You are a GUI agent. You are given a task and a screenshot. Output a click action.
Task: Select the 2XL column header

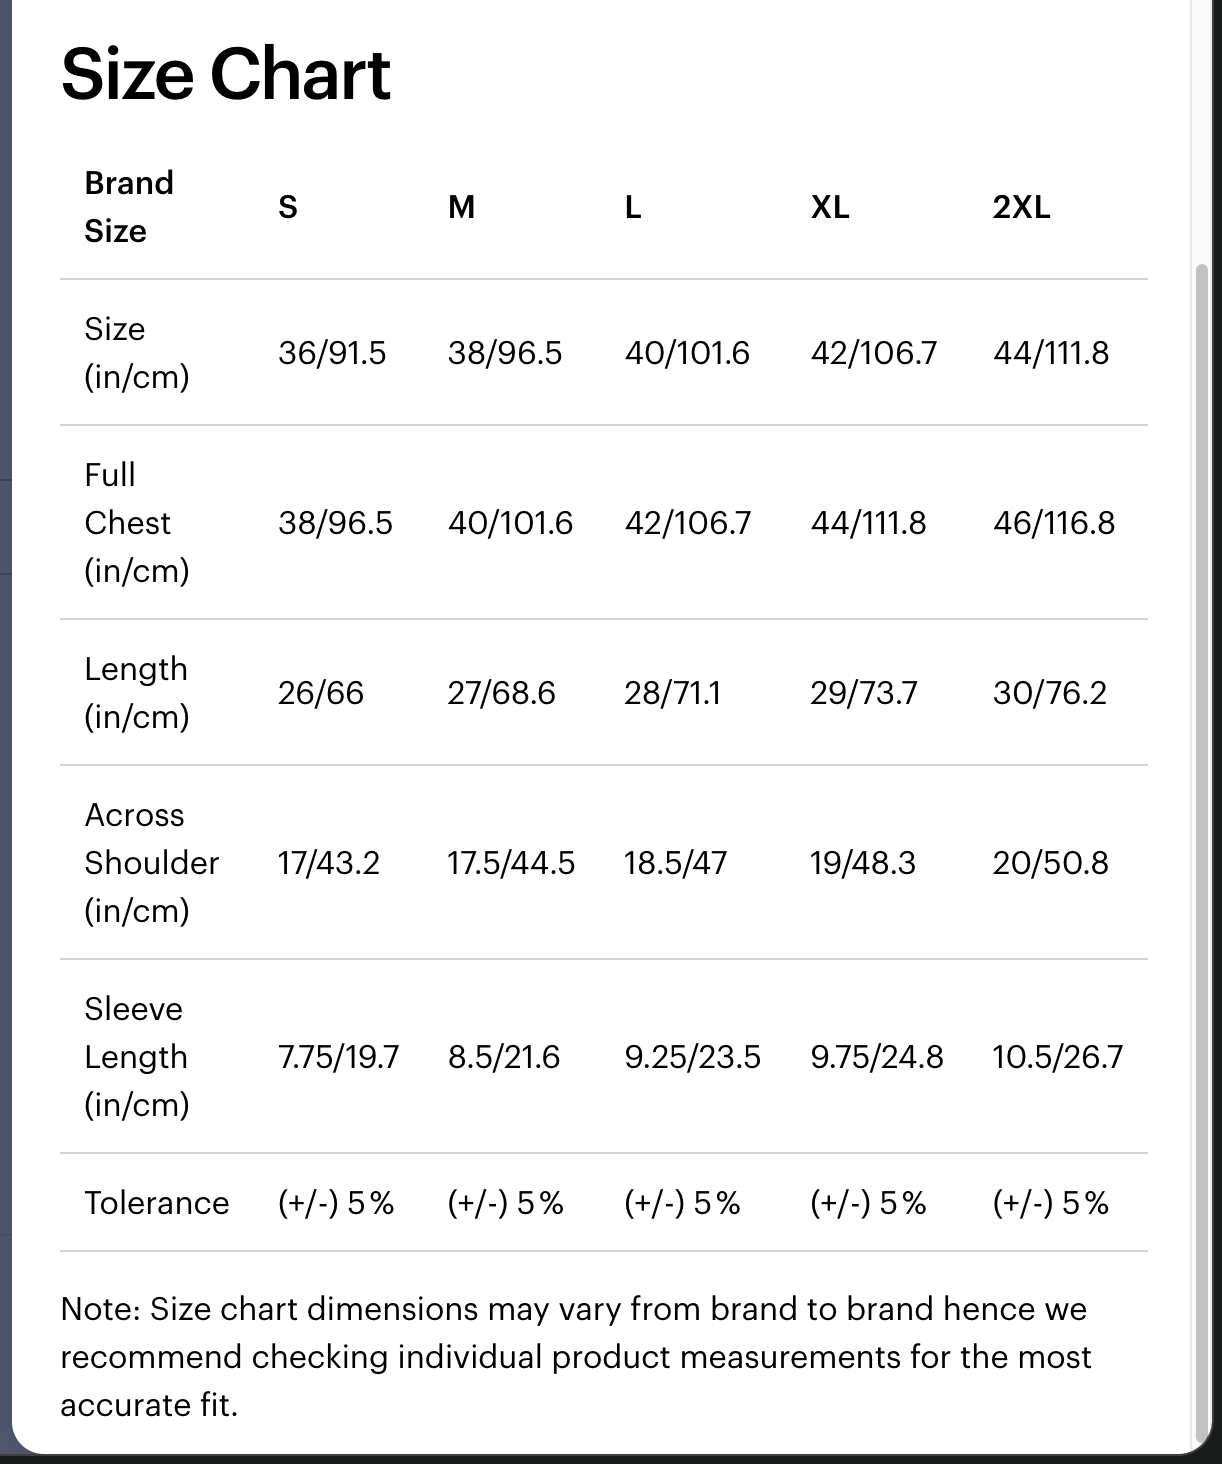click(1021, 207)
